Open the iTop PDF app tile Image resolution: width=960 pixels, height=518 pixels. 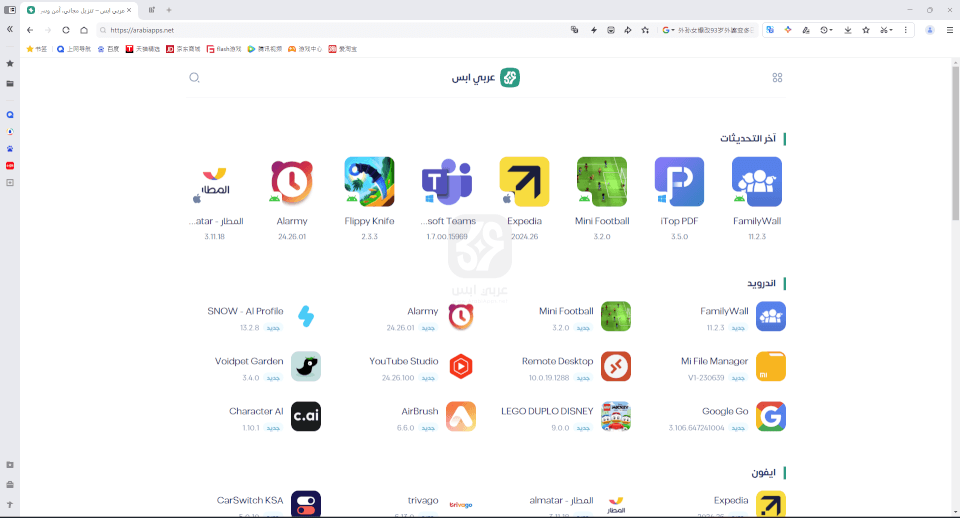[x=679, y=198]
